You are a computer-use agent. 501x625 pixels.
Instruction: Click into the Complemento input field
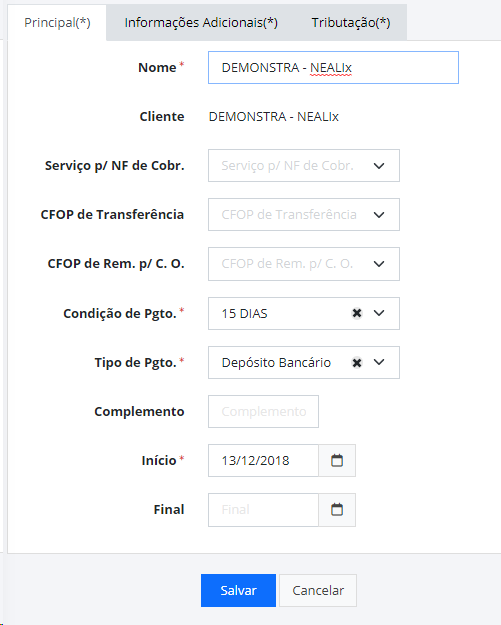coord(263,411)
